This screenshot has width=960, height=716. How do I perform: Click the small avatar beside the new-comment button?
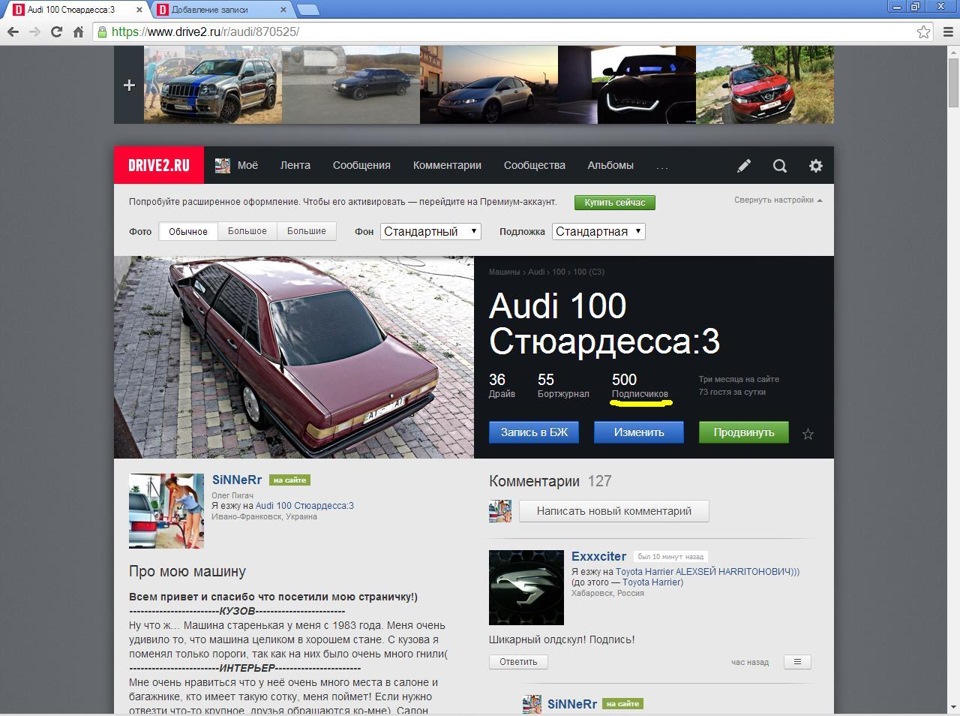point(500,511)
